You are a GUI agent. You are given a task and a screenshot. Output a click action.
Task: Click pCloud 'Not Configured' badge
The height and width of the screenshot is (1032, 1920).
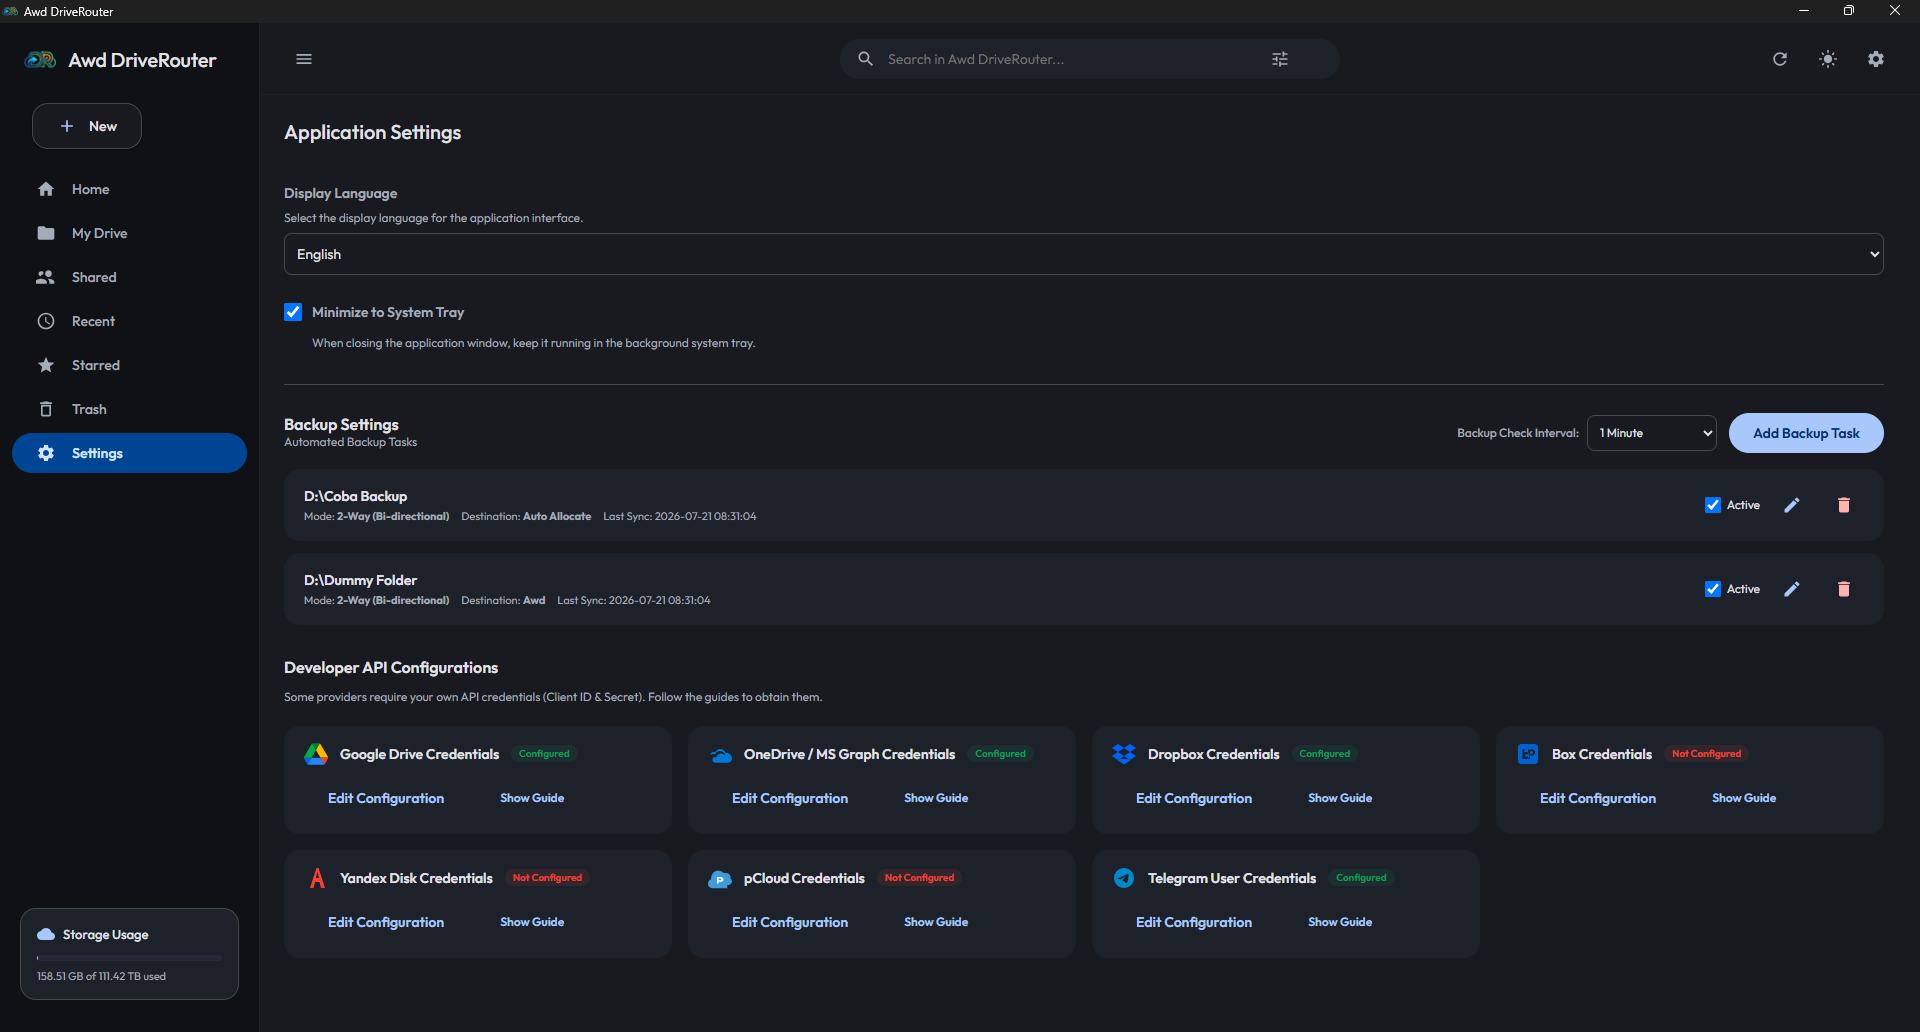[919, 878]
